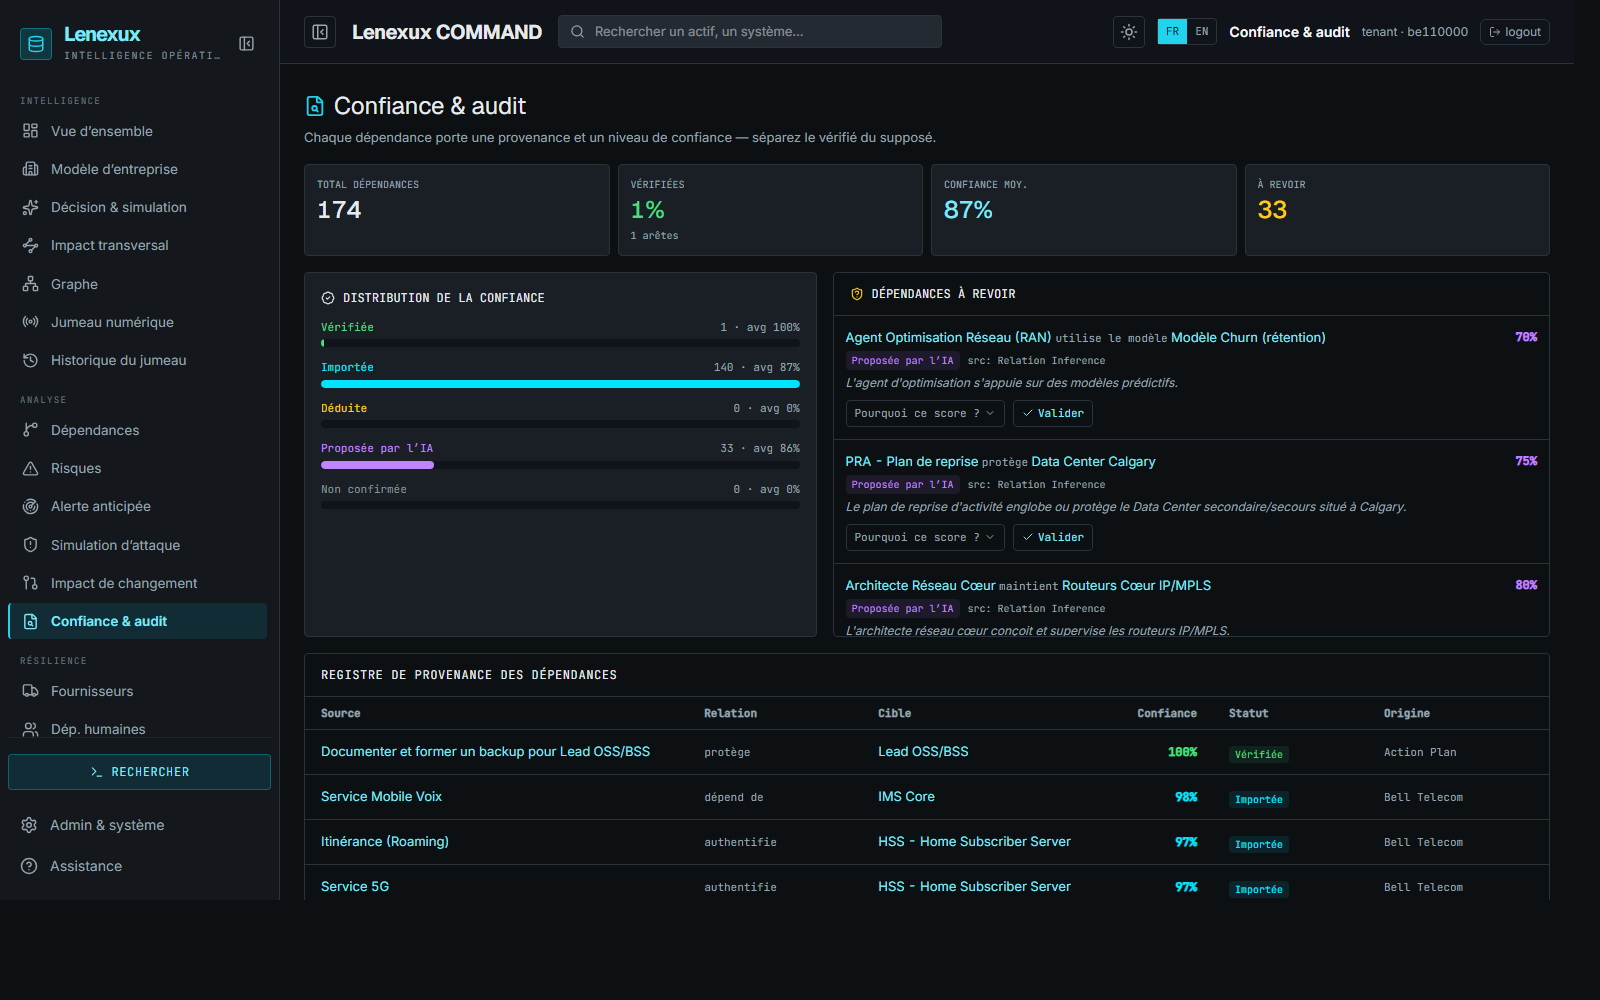Open Modèle Churn (rétention) link
Screen dimensions: 1600x1000
(x=1248, y=337)
